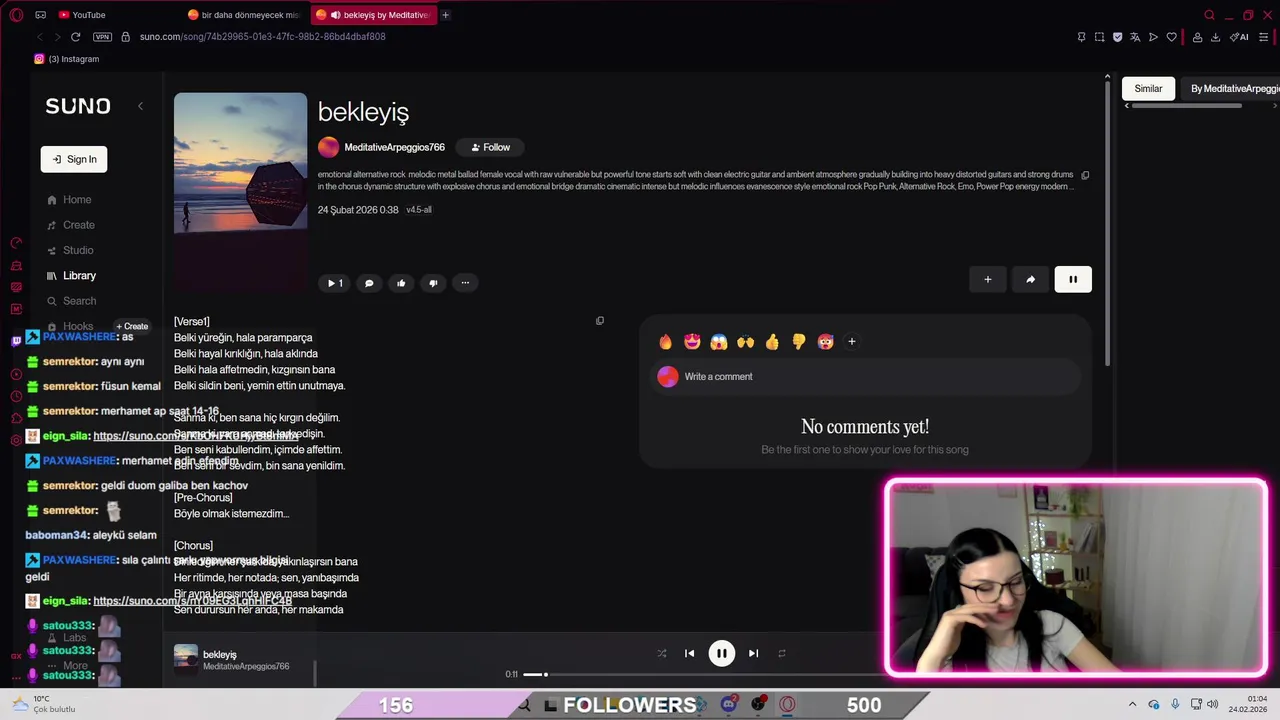Viewport: 1280px width, 720px height.
Task: Open the page translate icon
Action: tap(1135, 37)
